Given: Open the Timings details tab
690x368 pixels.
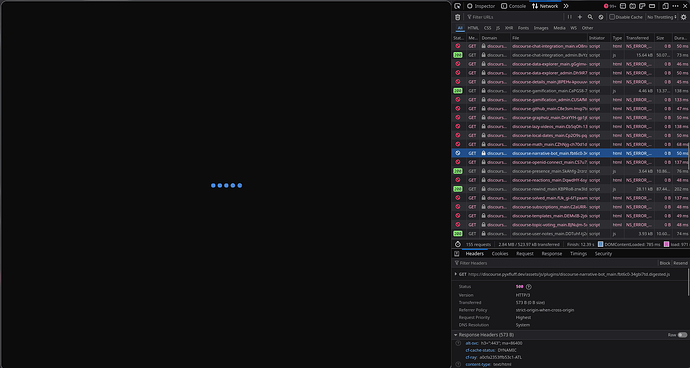Looking at the screenshot, I should point(578,254).
